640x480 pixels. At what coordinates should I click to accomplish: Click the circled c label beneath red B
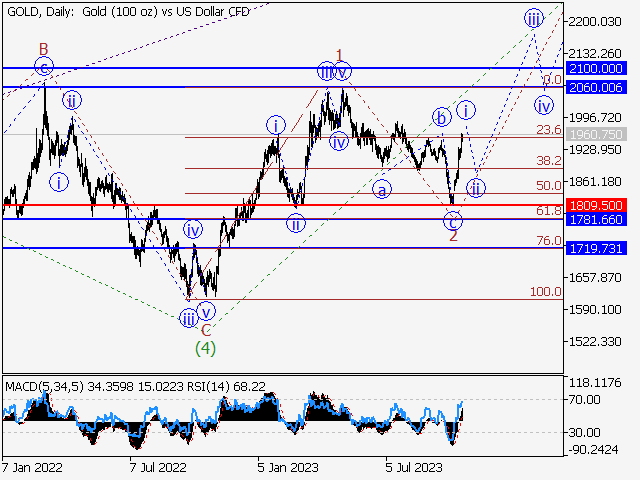(44, 66)
